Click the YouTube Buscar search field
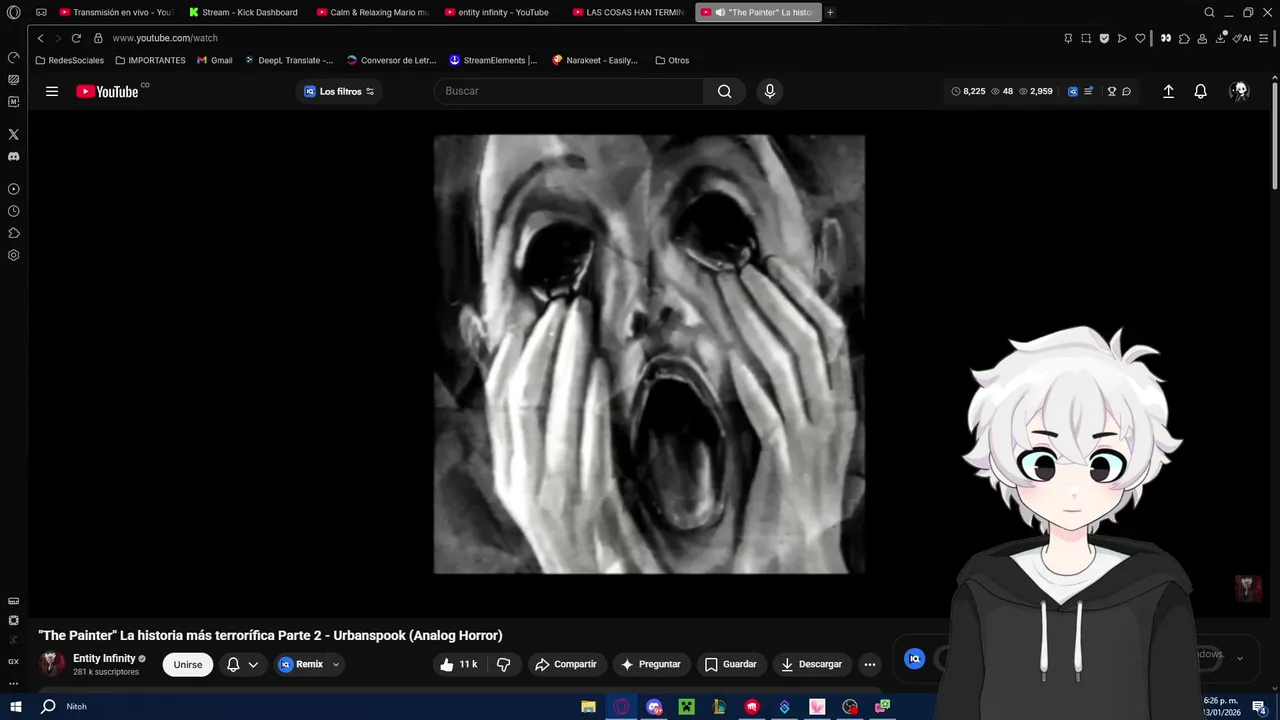The image size is (1280, 720). point(569,91)
